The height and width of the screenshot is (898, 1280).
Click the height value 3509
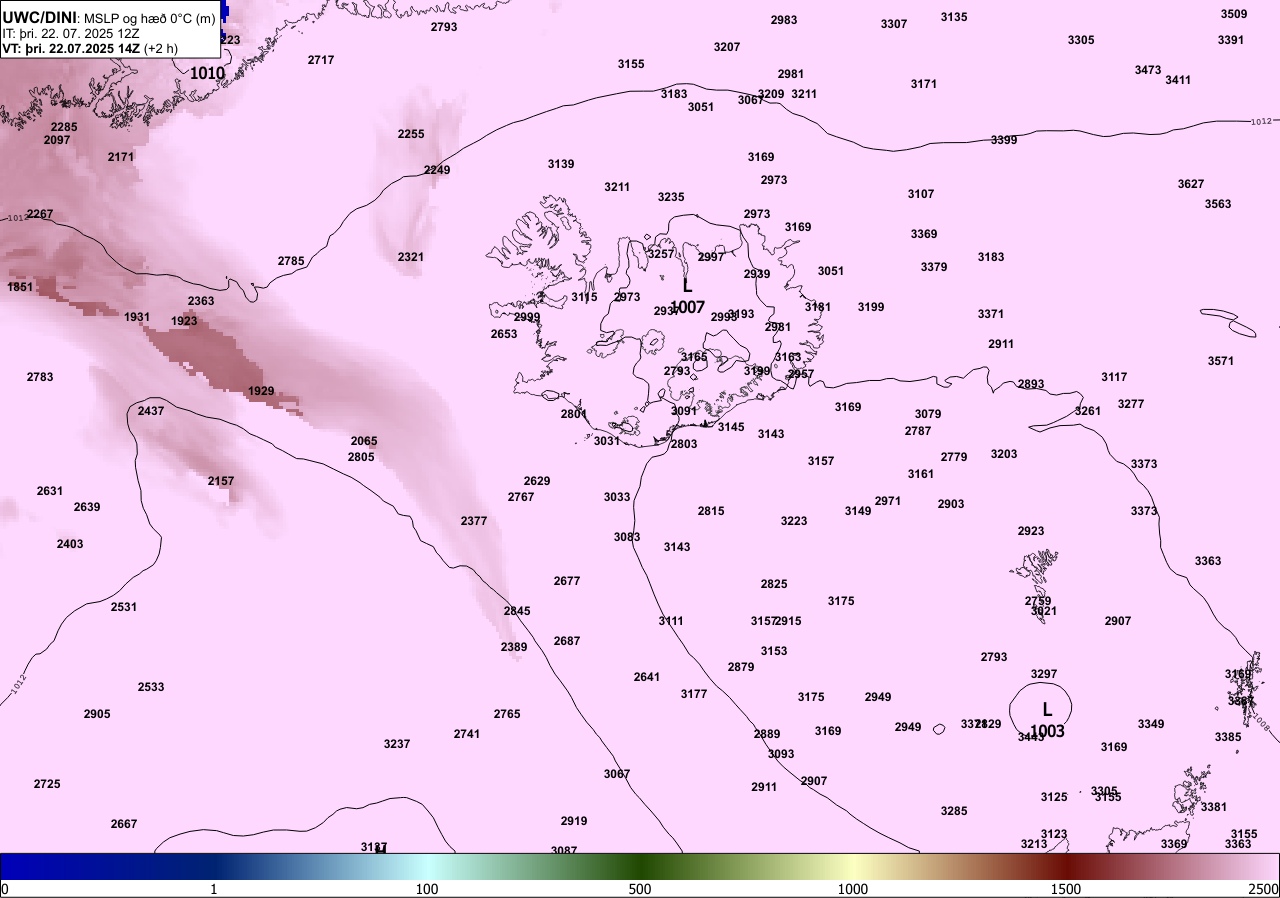[1234, 14]
